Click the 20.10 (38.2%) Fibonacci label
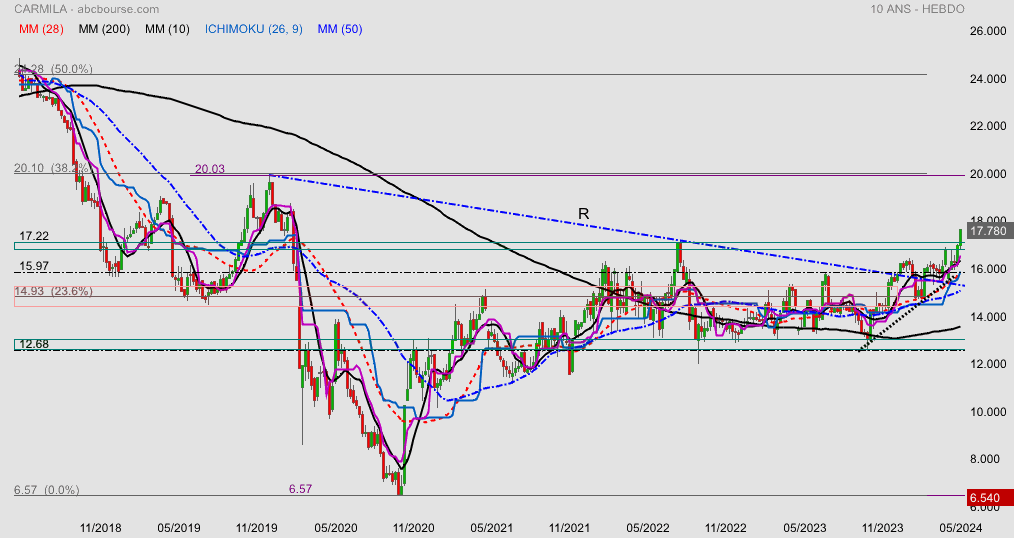Screen dimensions: 1014x538 (x=52, y=168)
